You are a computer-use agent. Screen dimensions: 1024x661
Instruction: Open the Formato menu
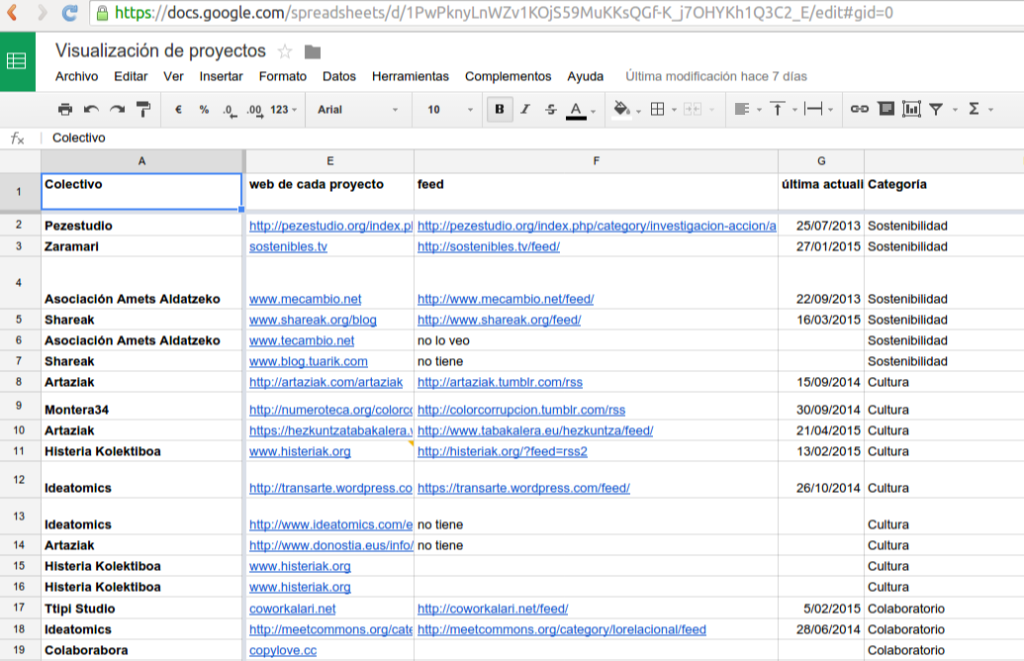(283, 76)
